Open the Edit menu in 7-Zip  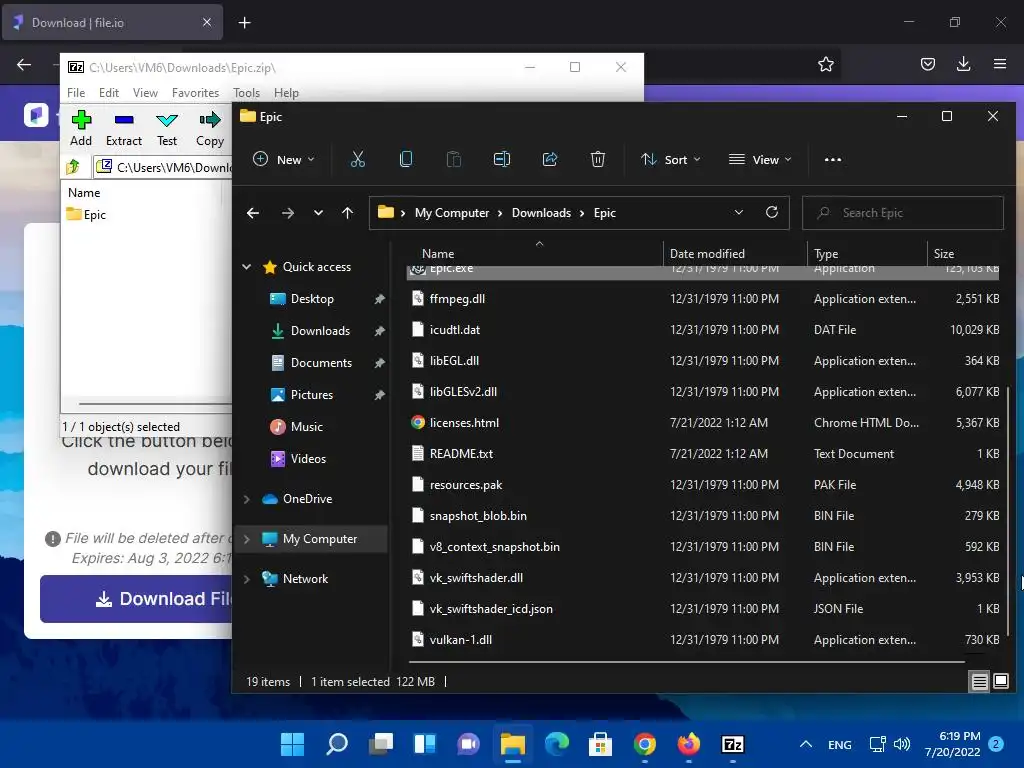(x=108, y=93)
